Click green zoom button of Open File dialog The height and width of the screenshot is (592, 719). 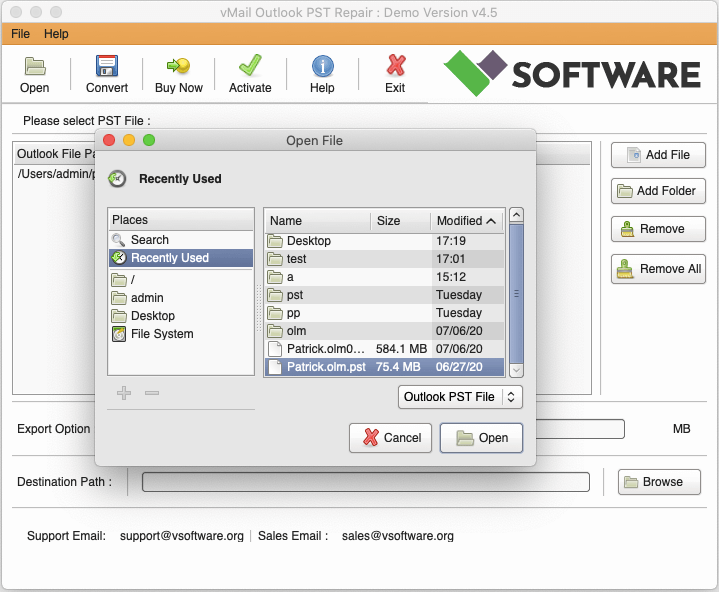click(x=149, y=140)
